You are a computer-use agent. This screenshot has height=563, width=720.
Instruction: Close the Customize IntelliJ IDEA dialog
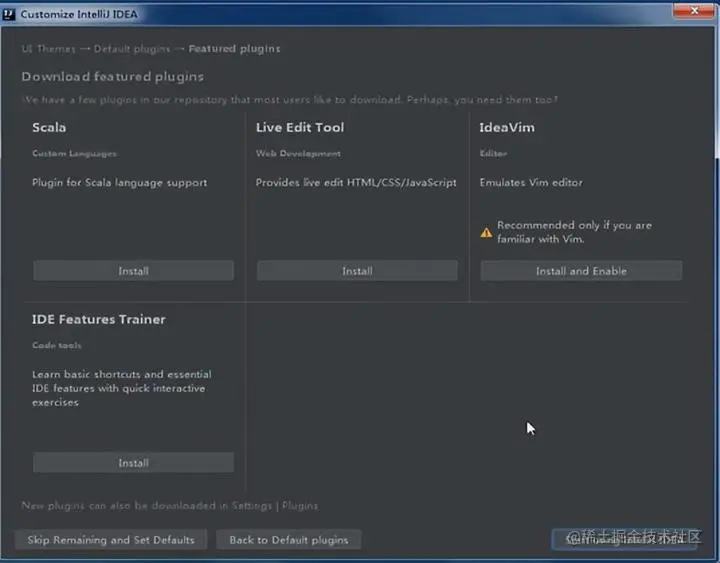[x=694, y=11]
